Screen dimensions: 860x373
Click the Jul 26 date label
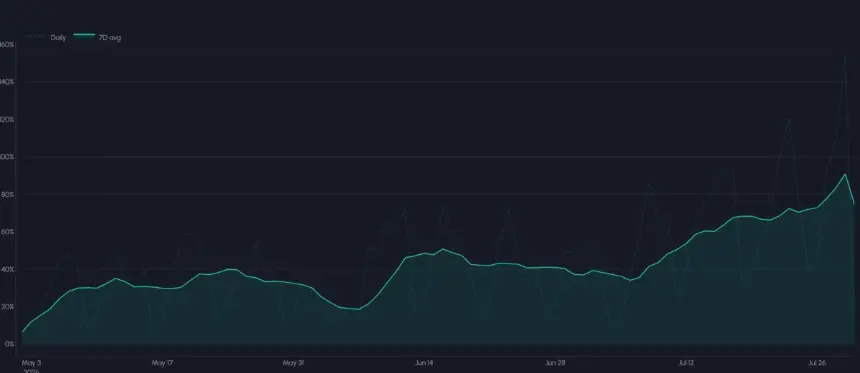pyautogui.click(x=817, y=363)
